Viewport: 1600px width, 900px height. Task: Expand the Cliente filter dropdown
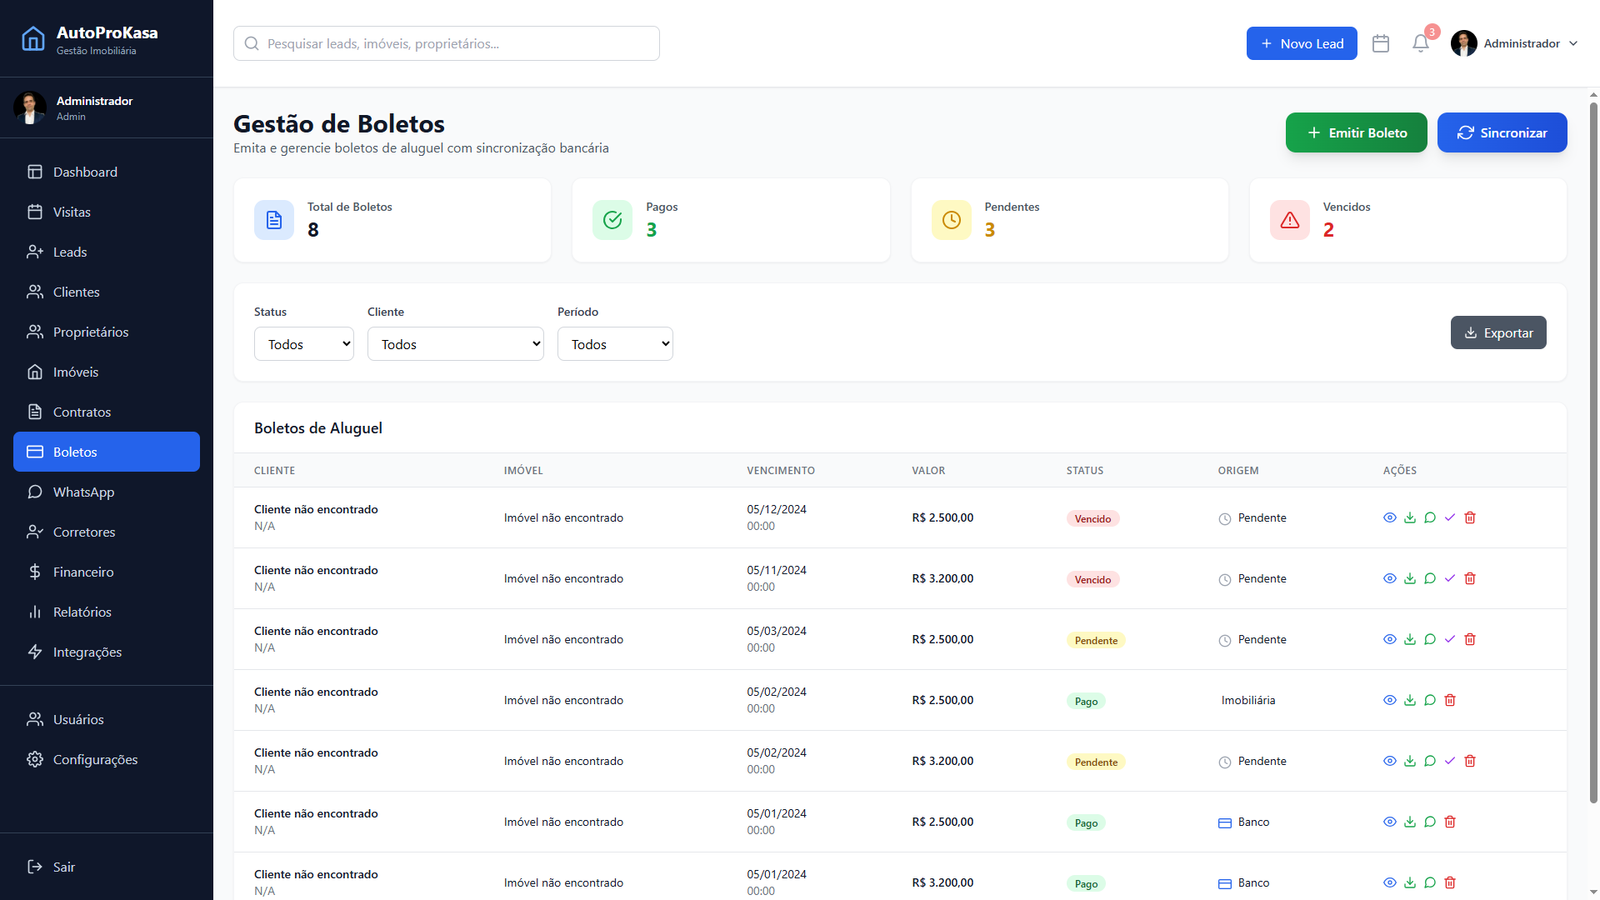[x=455, y=344]
